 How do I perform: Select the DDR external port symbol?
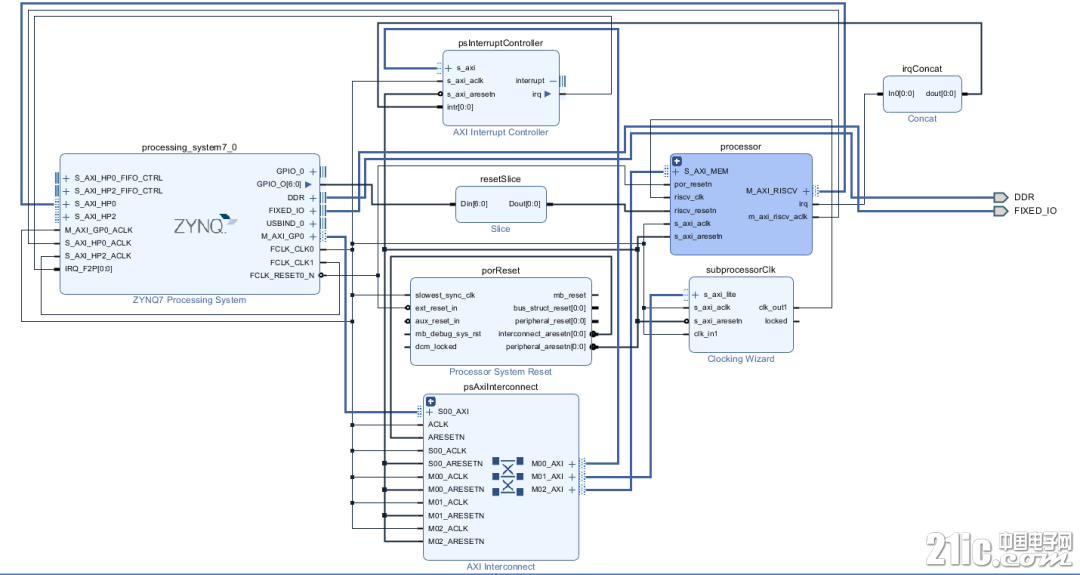pyautogui.click(x=1001, y=197)
